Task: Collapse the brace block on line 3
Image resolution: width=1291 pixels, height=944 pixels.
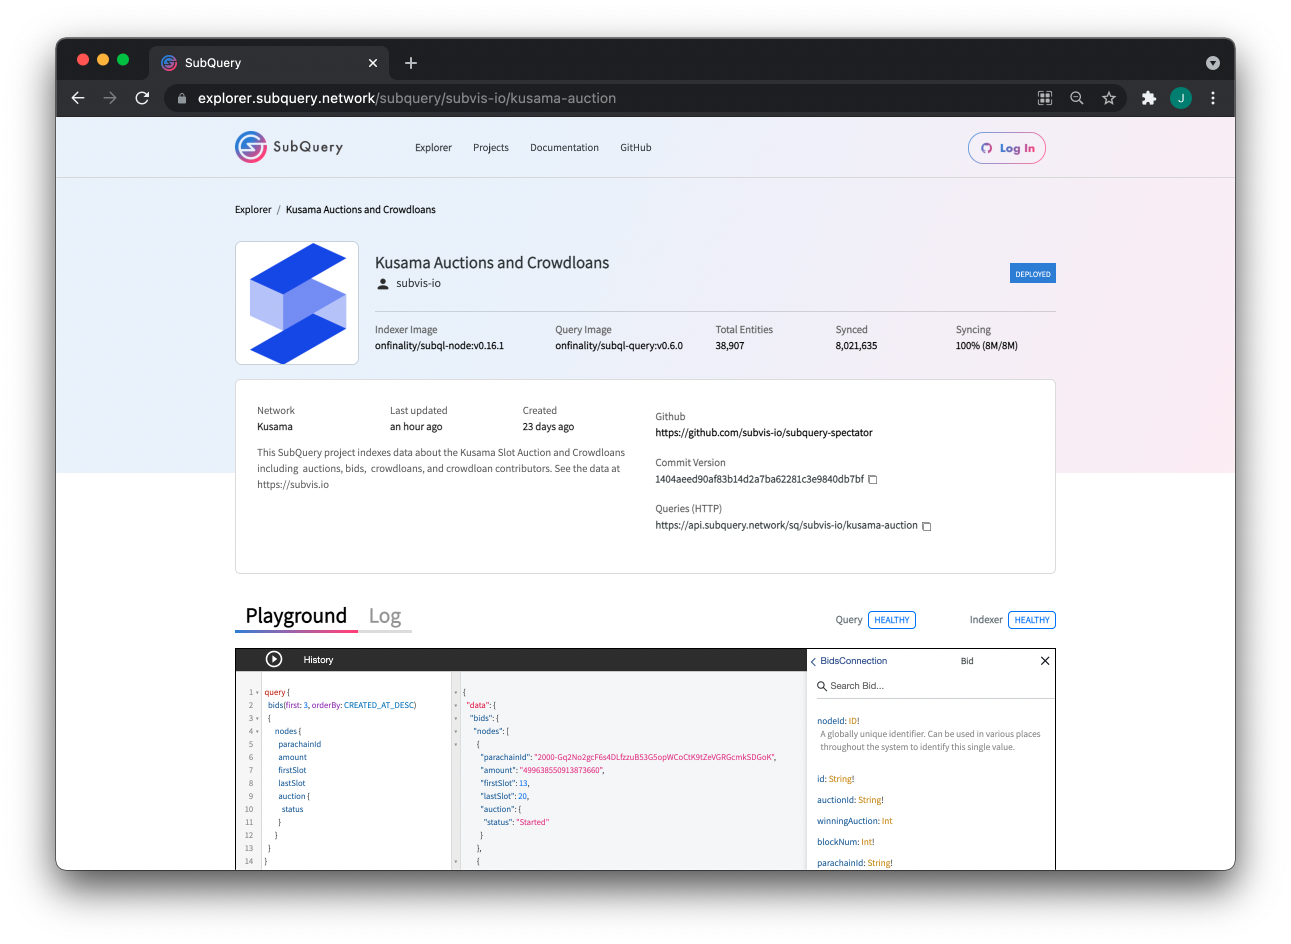Action: click(258, 718)
